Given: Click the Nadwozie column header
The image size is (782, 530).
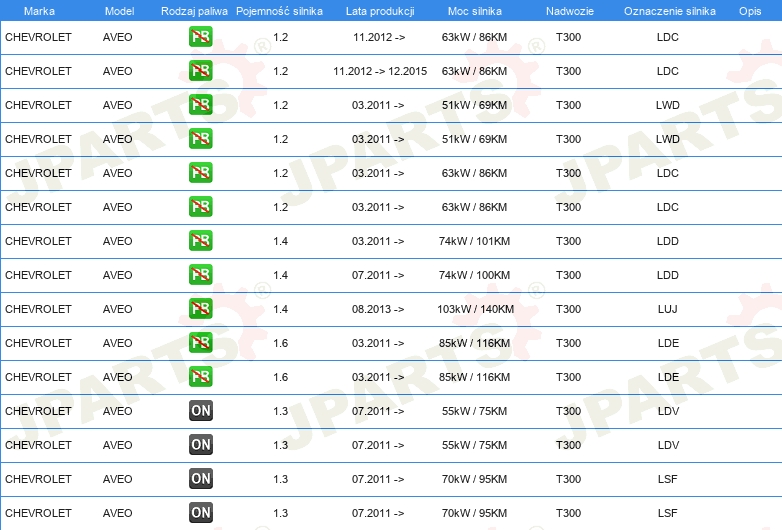Looking at the screenshot, I should click(568, 10).
